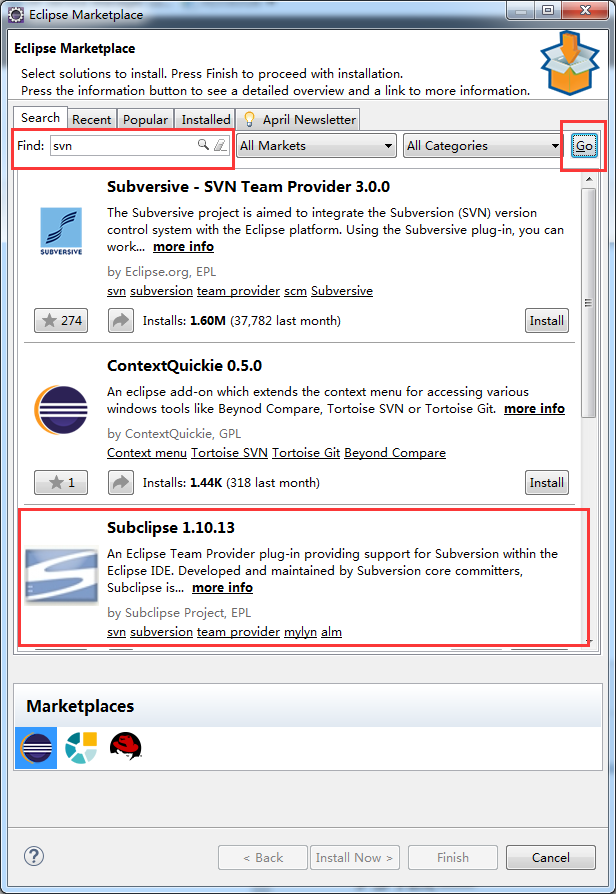The image size is (616, 894).
Task: Star the ContextQuickie plugin with 1 favorite
Action: (x=61, y=482)
